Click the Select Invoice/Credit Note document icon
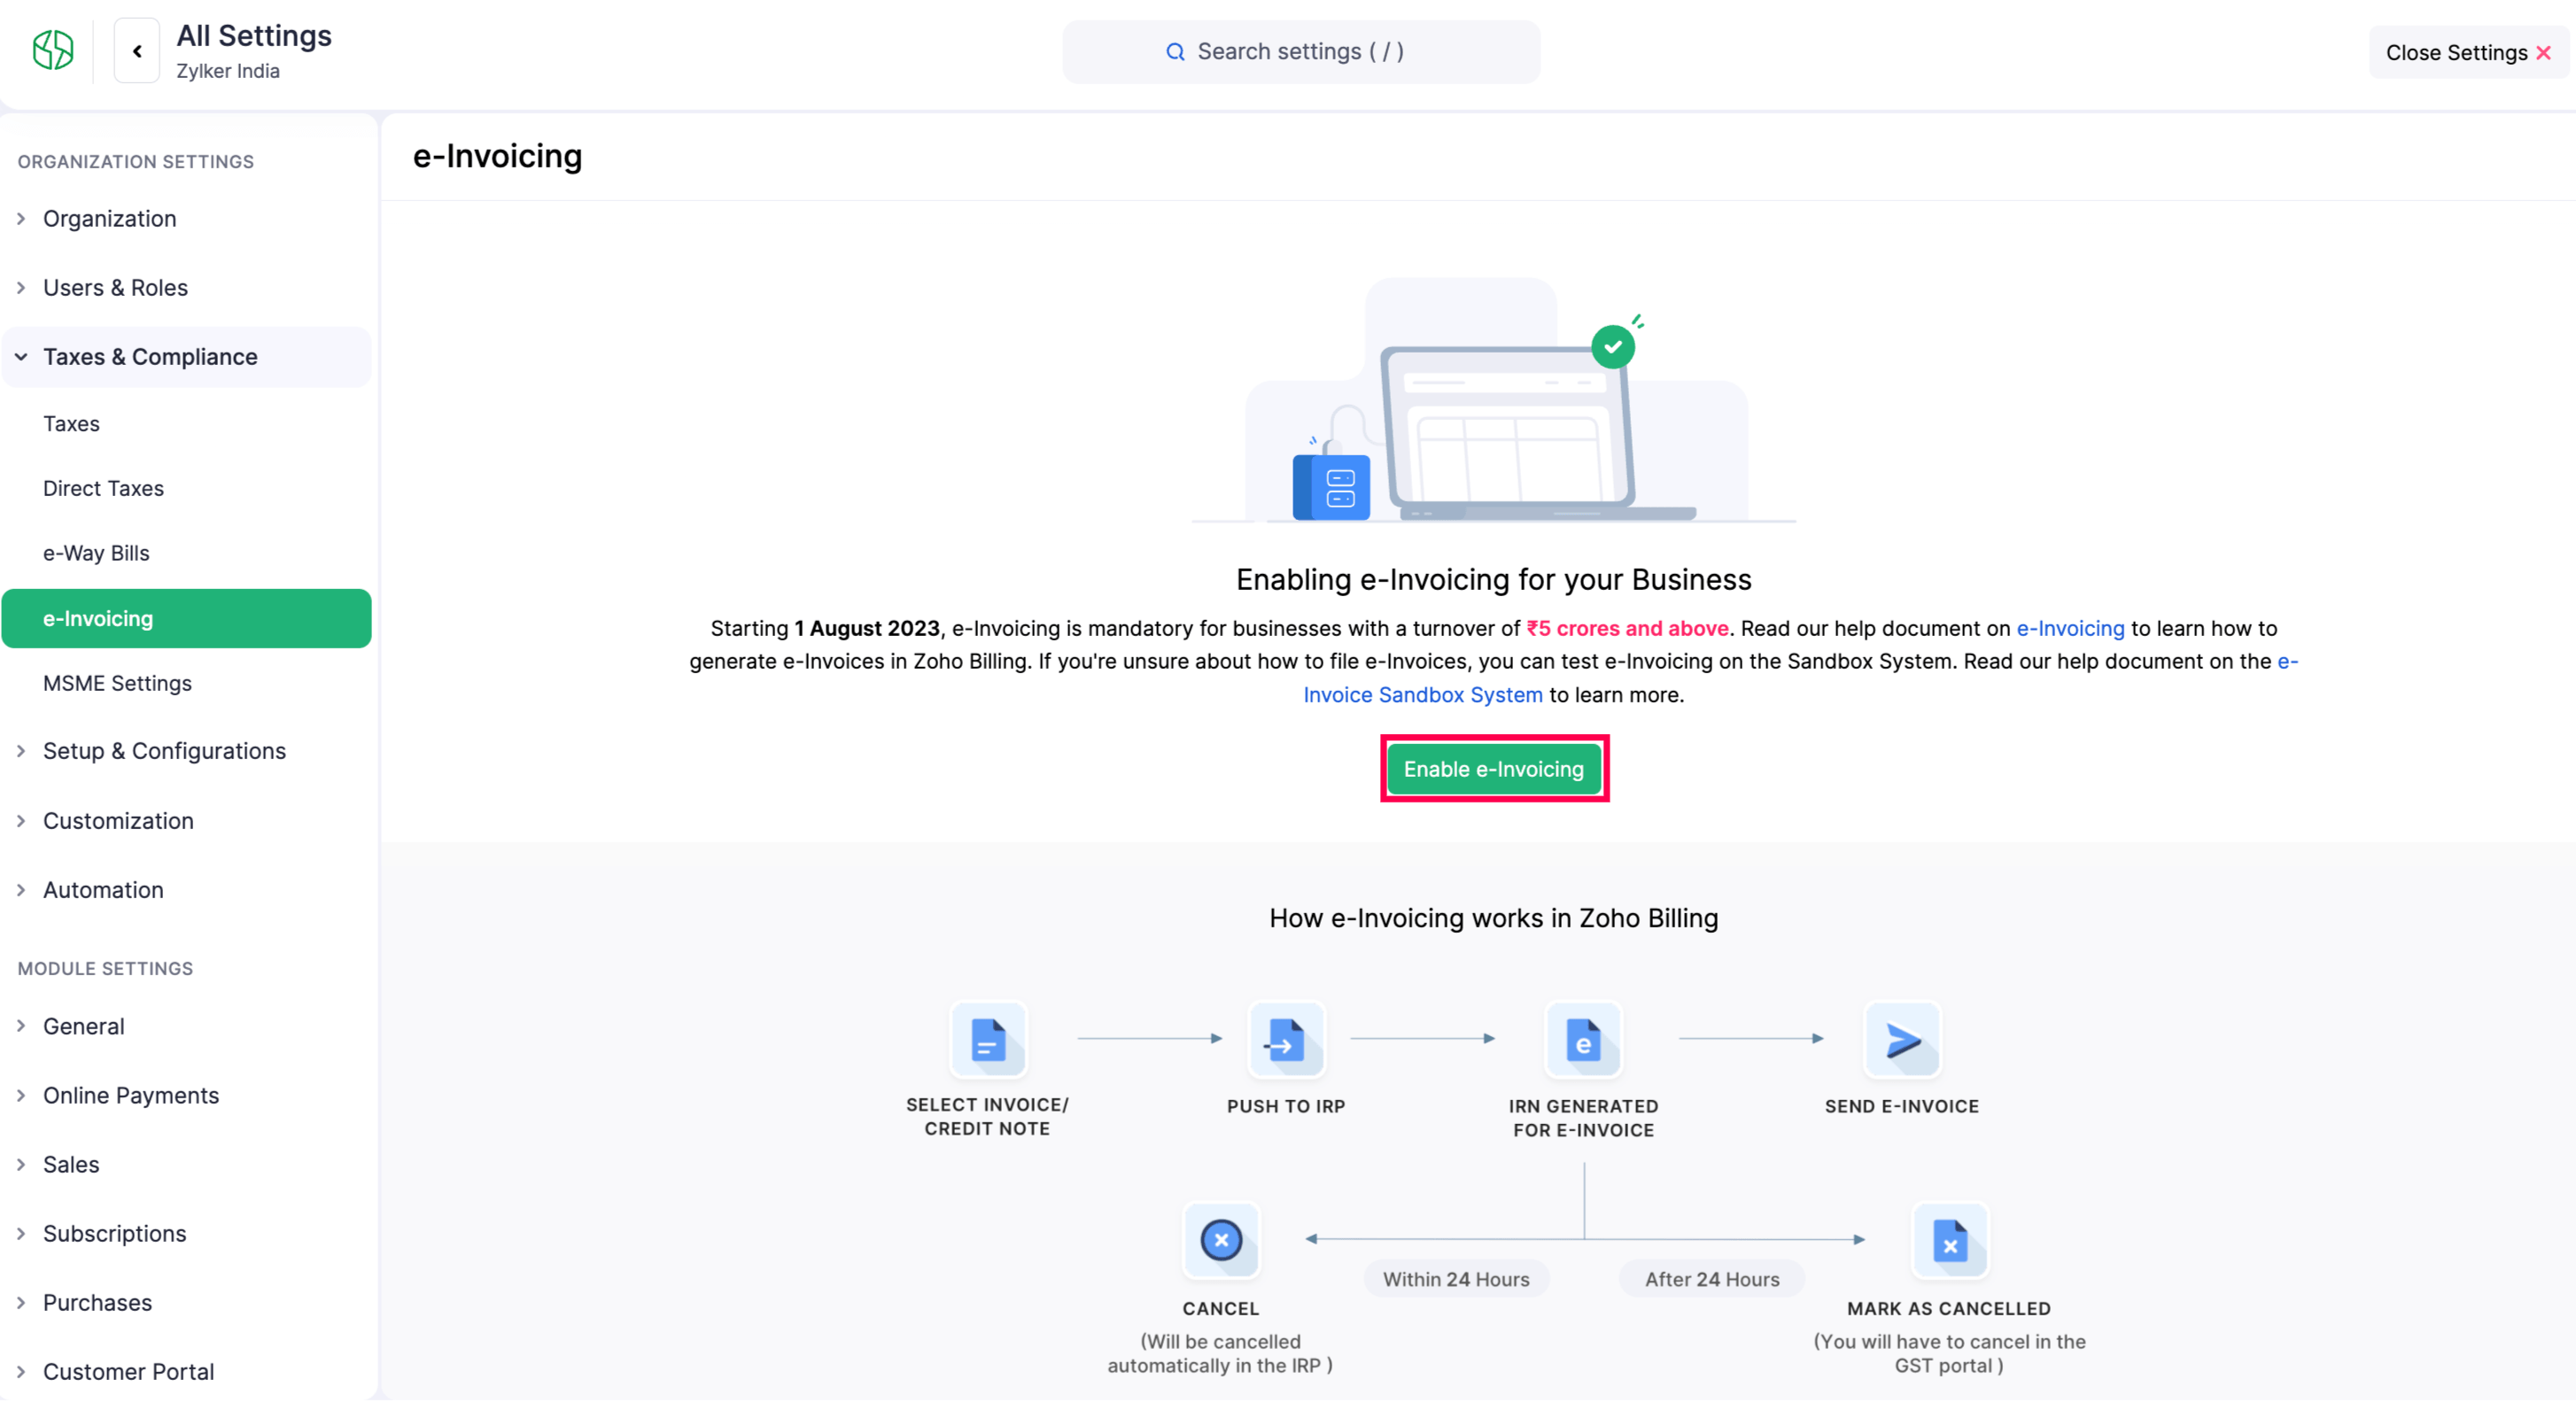Screen dimensions: 2576x1426 pos(988,1040)
